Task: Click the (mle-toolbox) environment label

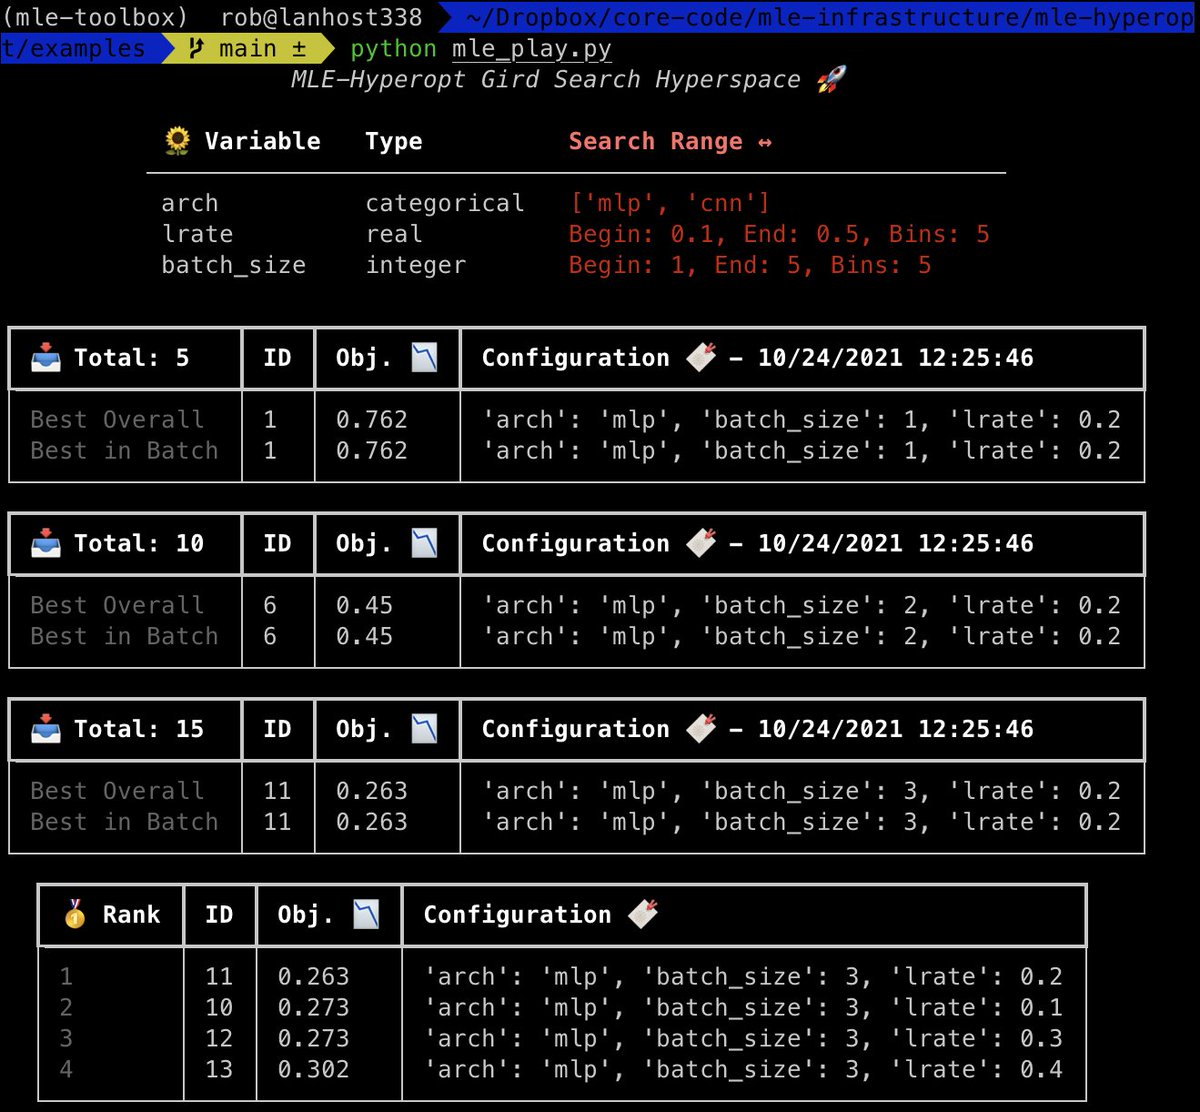Action: 95,18
